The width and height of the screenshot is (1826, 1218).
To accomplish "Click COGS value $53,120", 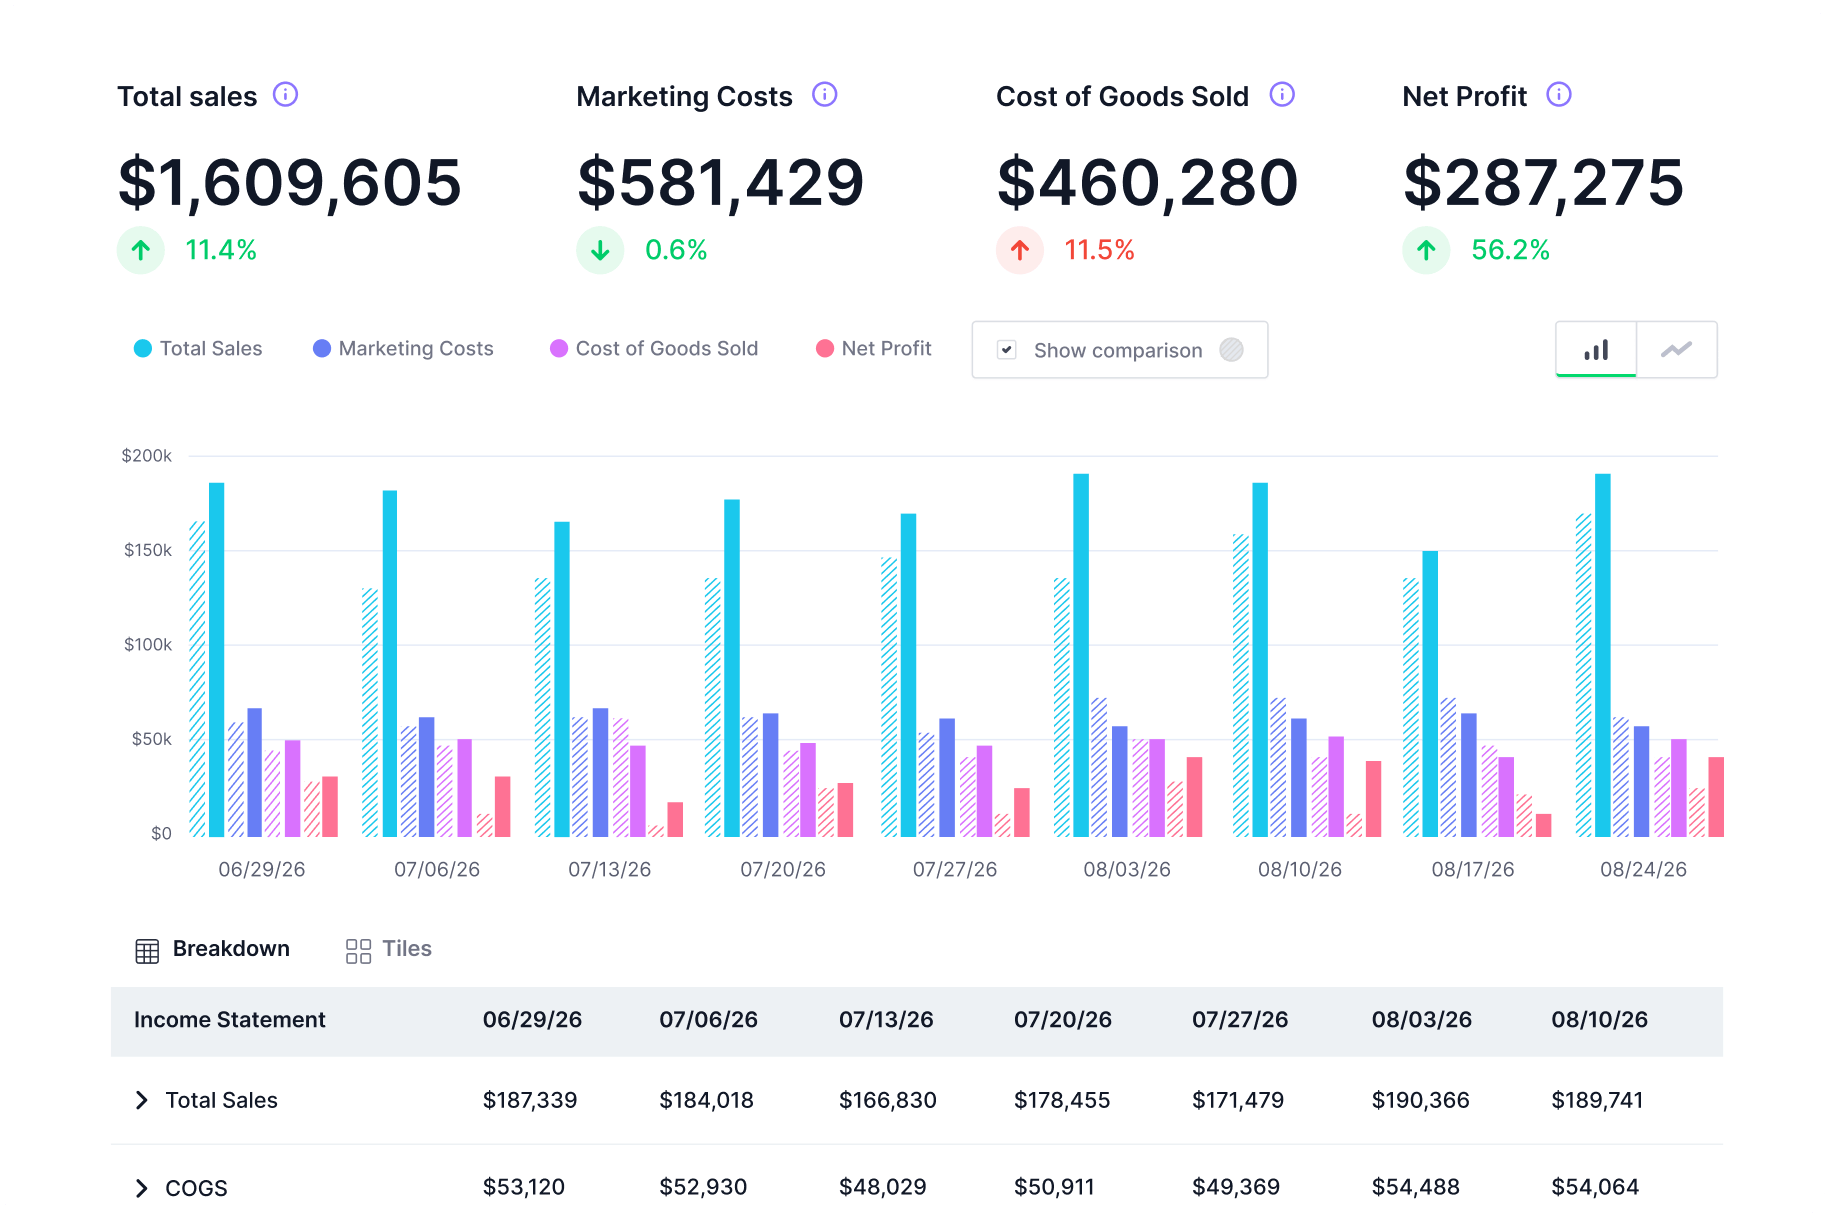I will 524,1187.
